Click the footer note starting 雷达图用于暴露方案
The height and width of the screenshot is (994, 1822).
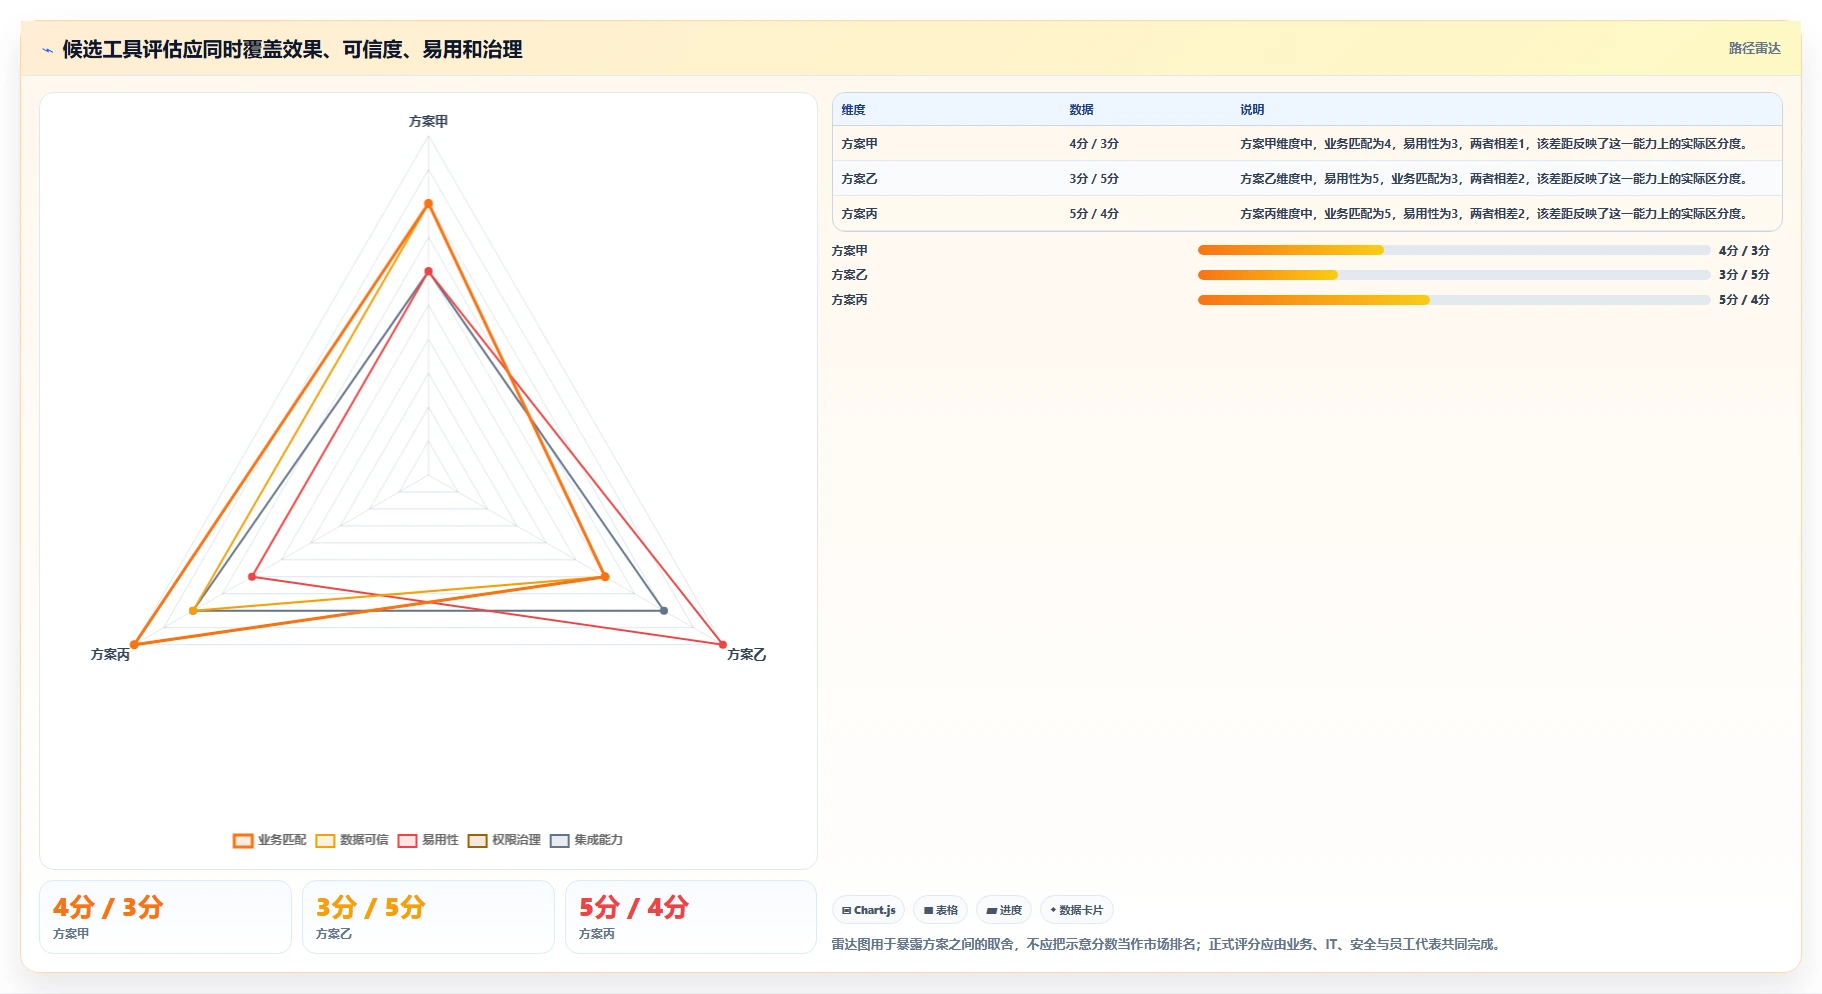pyautogui.click(x=1168, y=944)
